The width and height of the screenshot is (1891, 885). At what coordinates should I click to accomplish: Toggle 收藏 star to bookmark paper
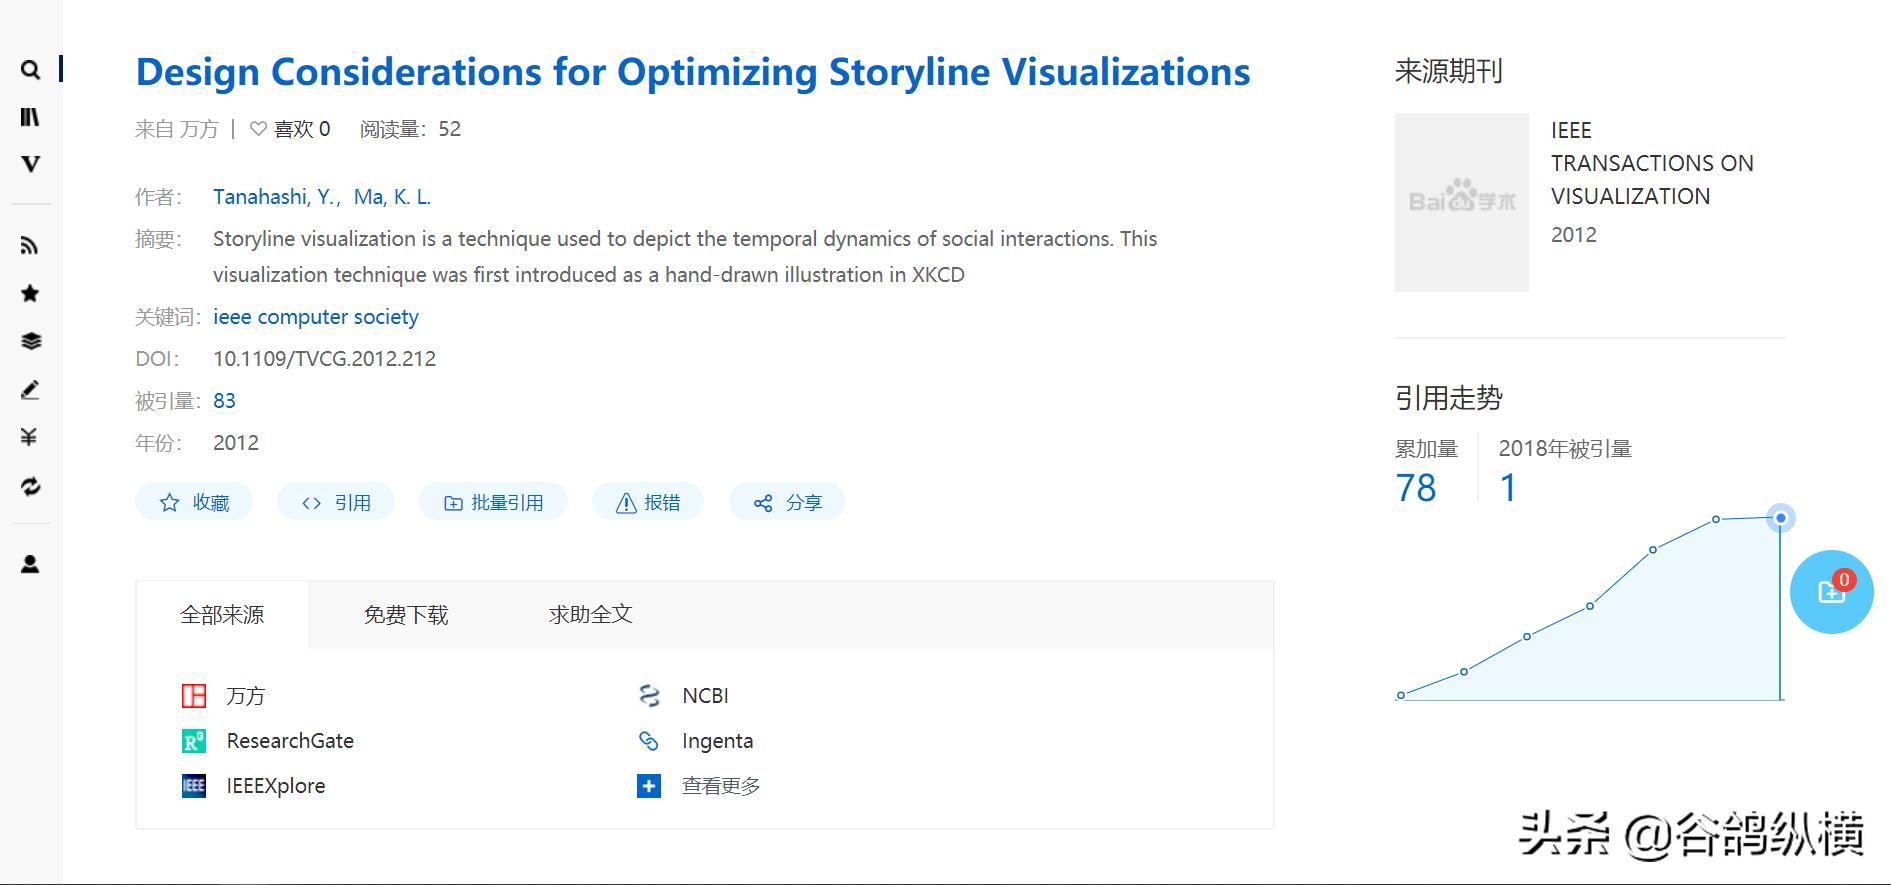coord(194,502)
